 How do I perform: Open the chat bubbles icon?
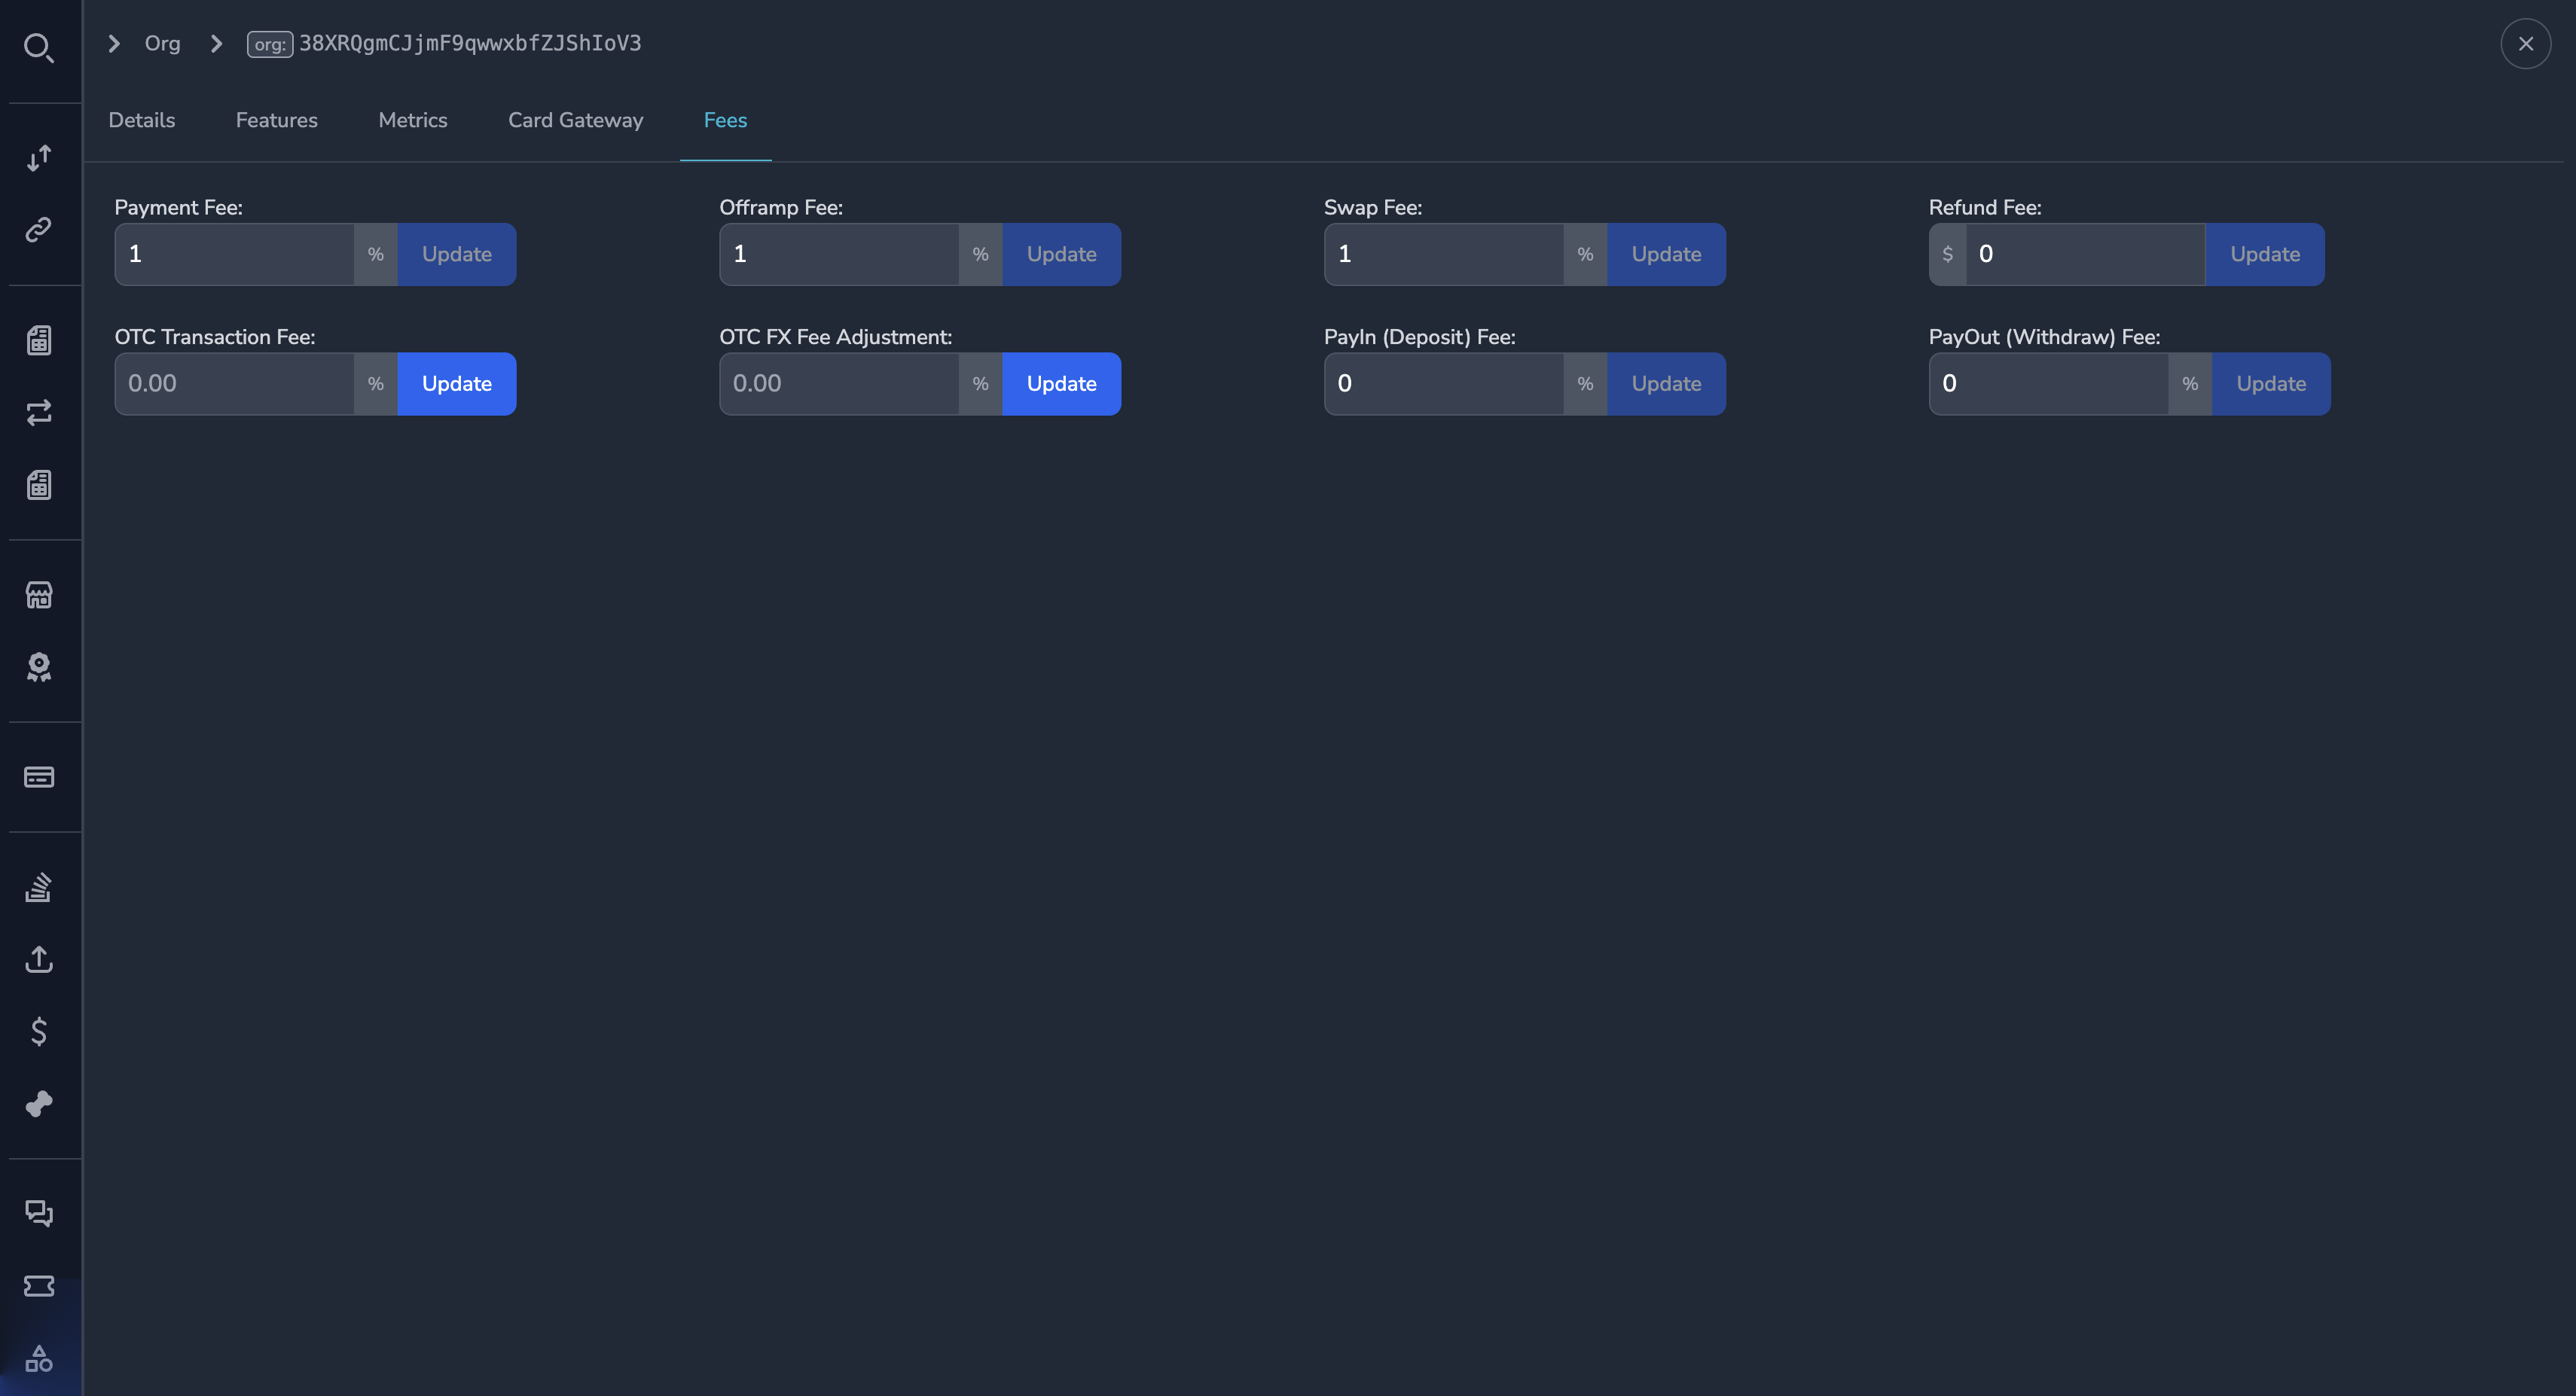tap(39, 1213)
